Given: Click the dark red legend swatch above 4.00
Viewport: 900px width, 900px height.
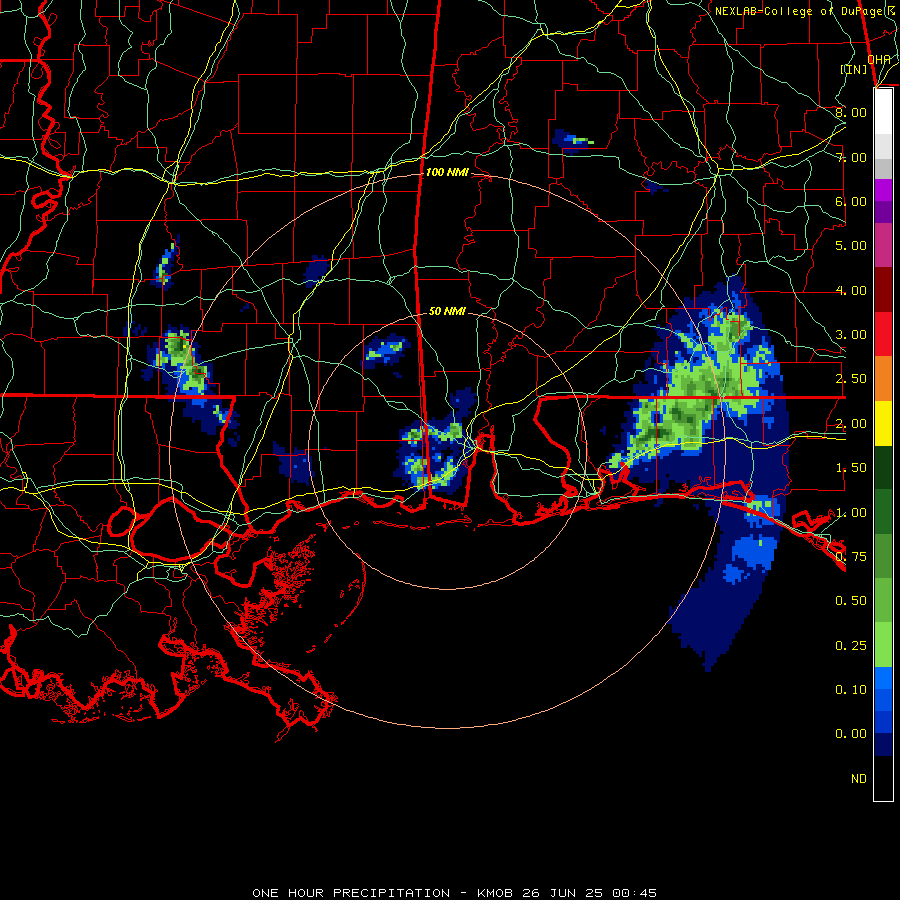Looking at the screenshot, I should pos(883,290).
